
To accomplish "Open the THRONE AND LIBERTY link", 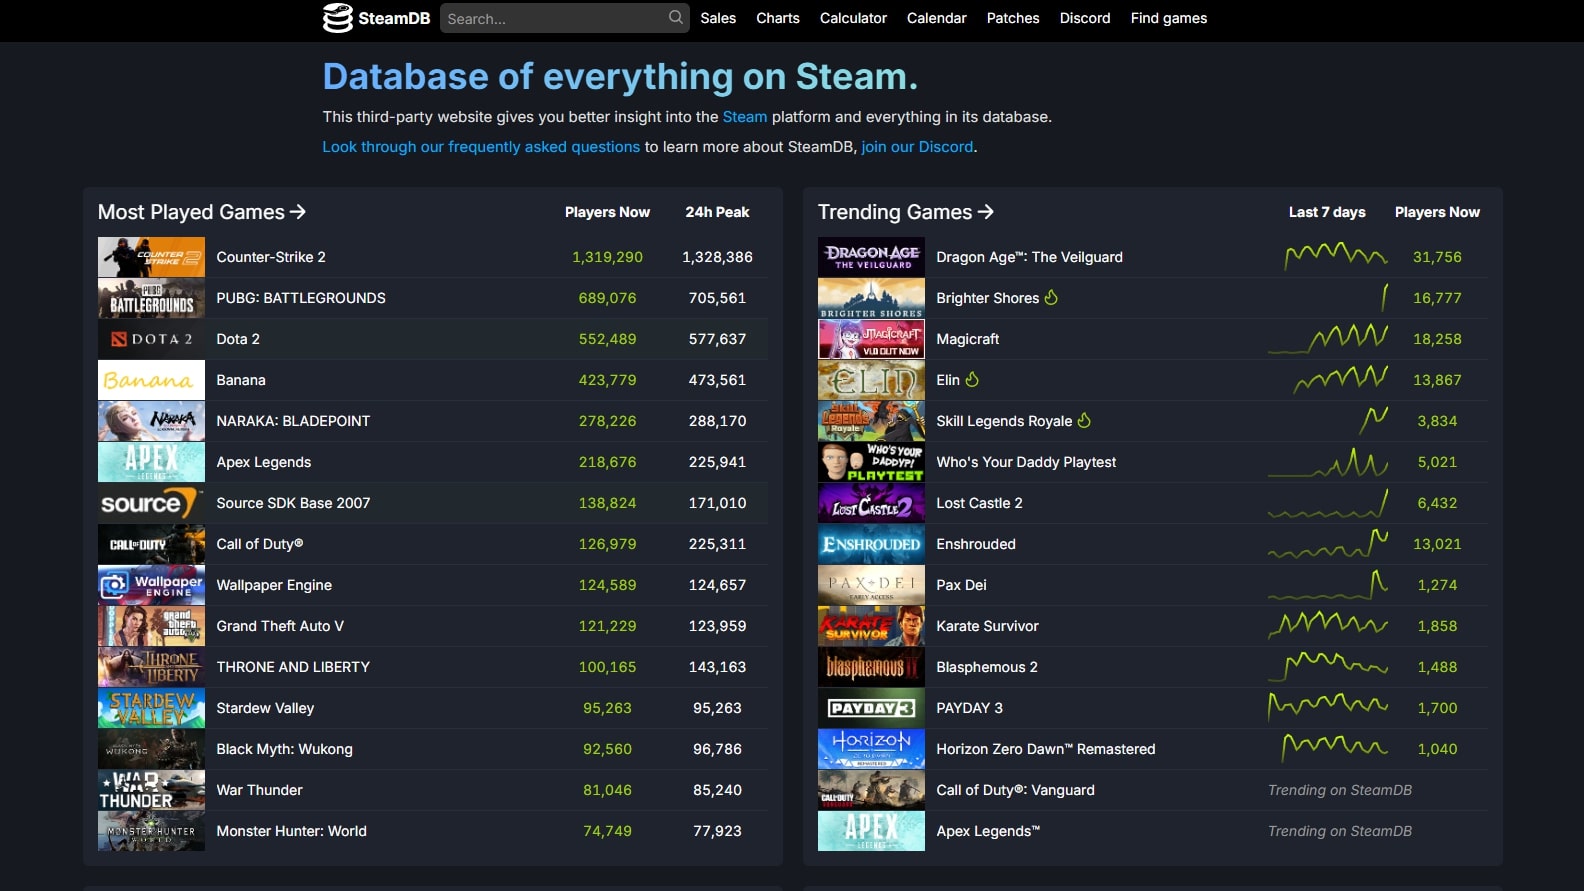I will (x=293, y=667).
